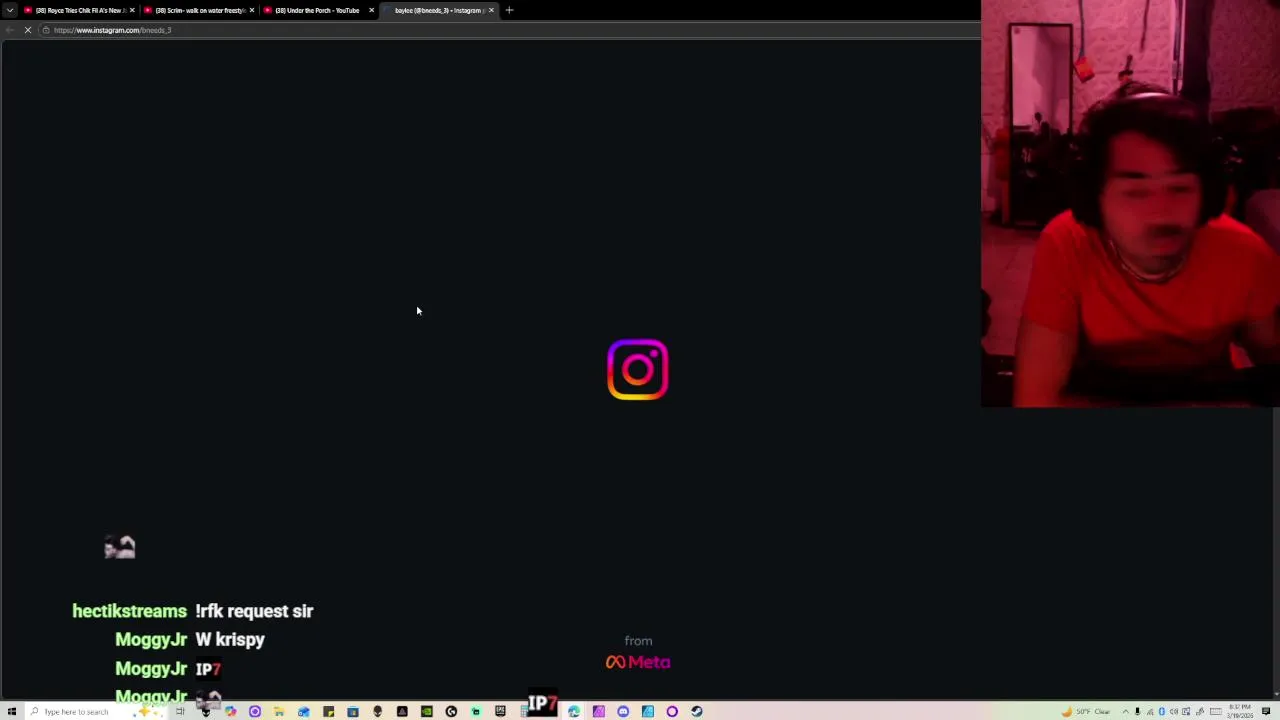View site information icon beside URL
Viewport: 1280px width, 720px height.
(x=46, y=30)
